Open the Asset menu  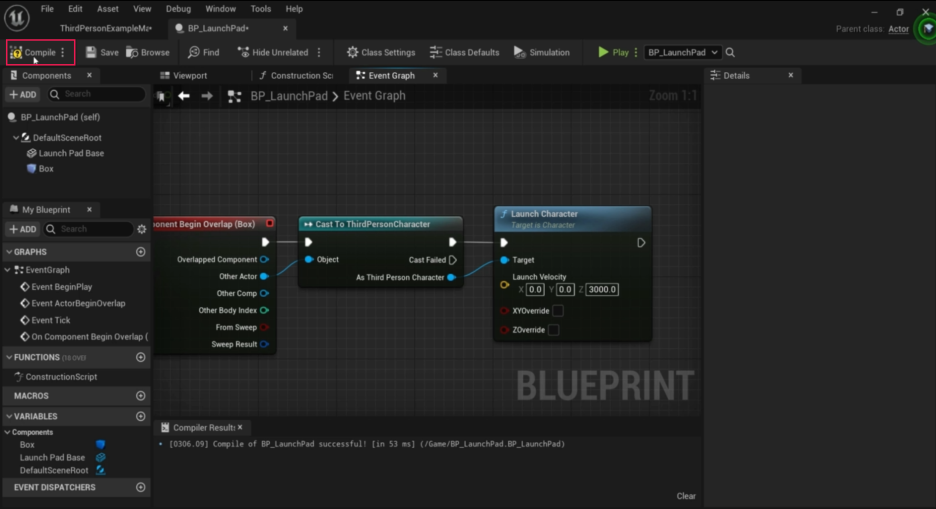click(x=107, y=9)
